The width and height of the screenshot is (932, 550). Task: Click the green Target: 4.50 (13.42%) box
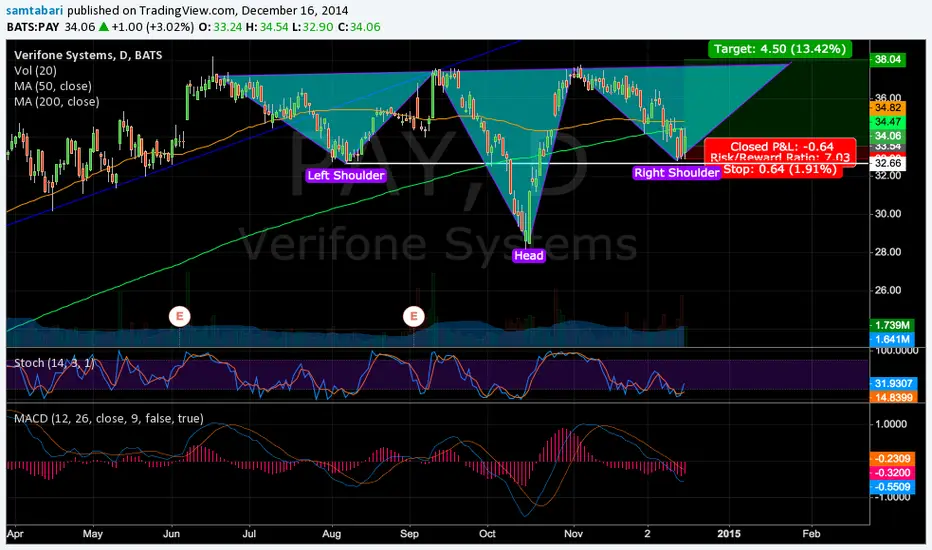coord(780,49)
